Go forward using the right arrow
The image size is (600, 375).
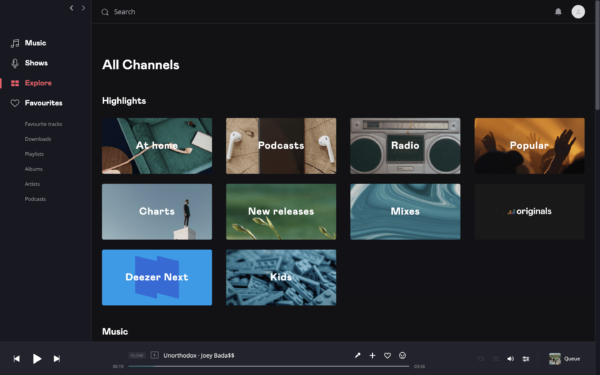click(83, 8)
